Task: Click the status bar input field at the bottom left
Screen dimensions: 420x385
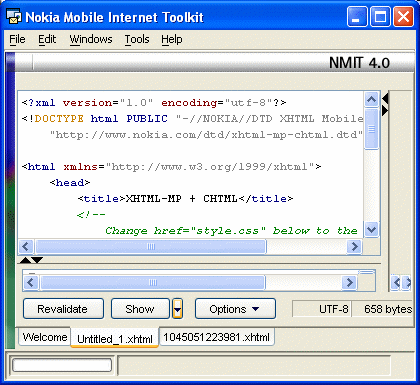Action: (x=62, y=365)
